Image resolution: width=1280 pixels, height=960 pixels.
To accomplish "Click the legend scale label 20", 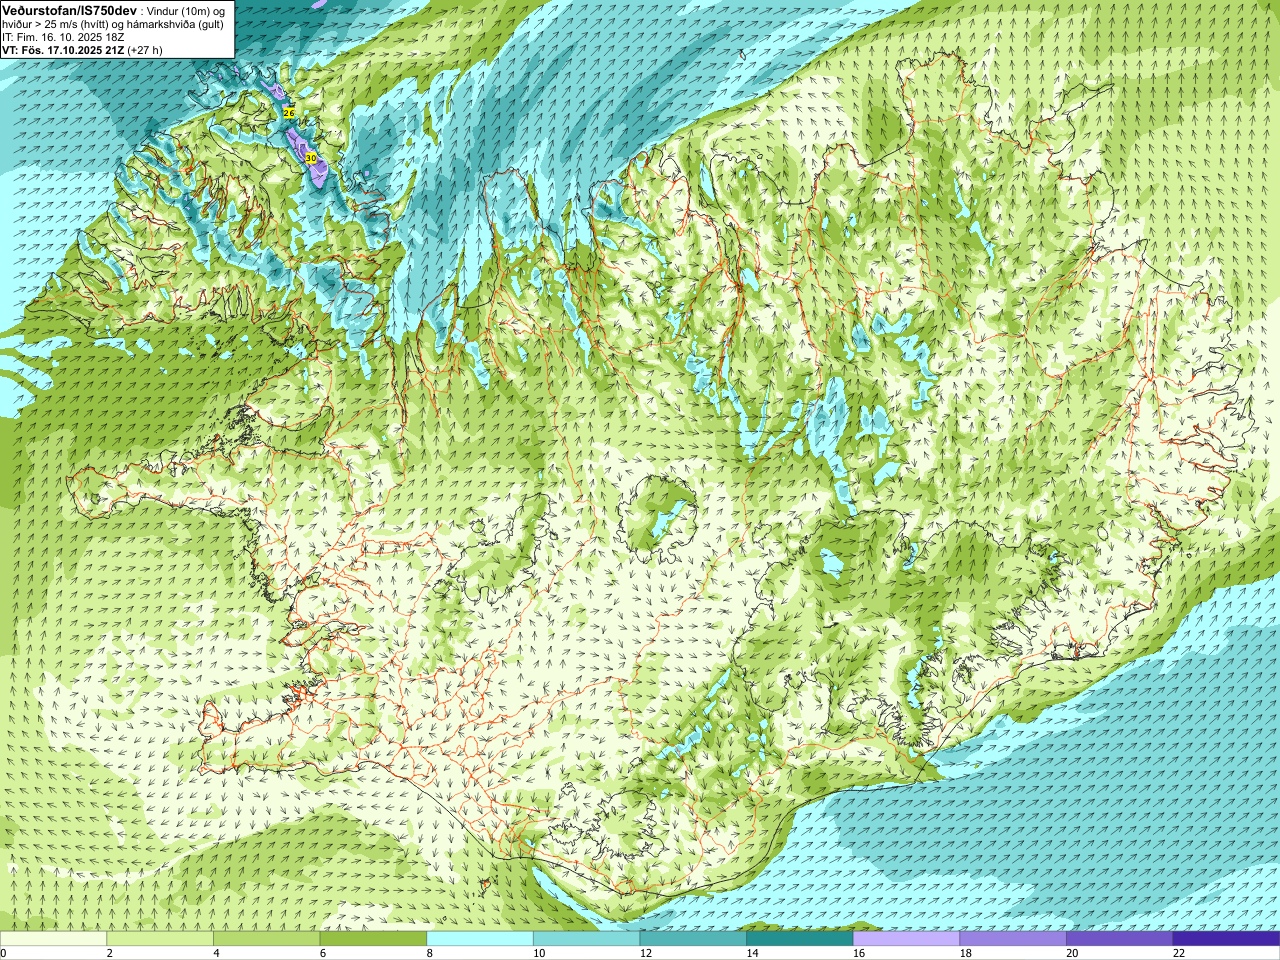I will pyautogui.click(x=1072, y=953).
